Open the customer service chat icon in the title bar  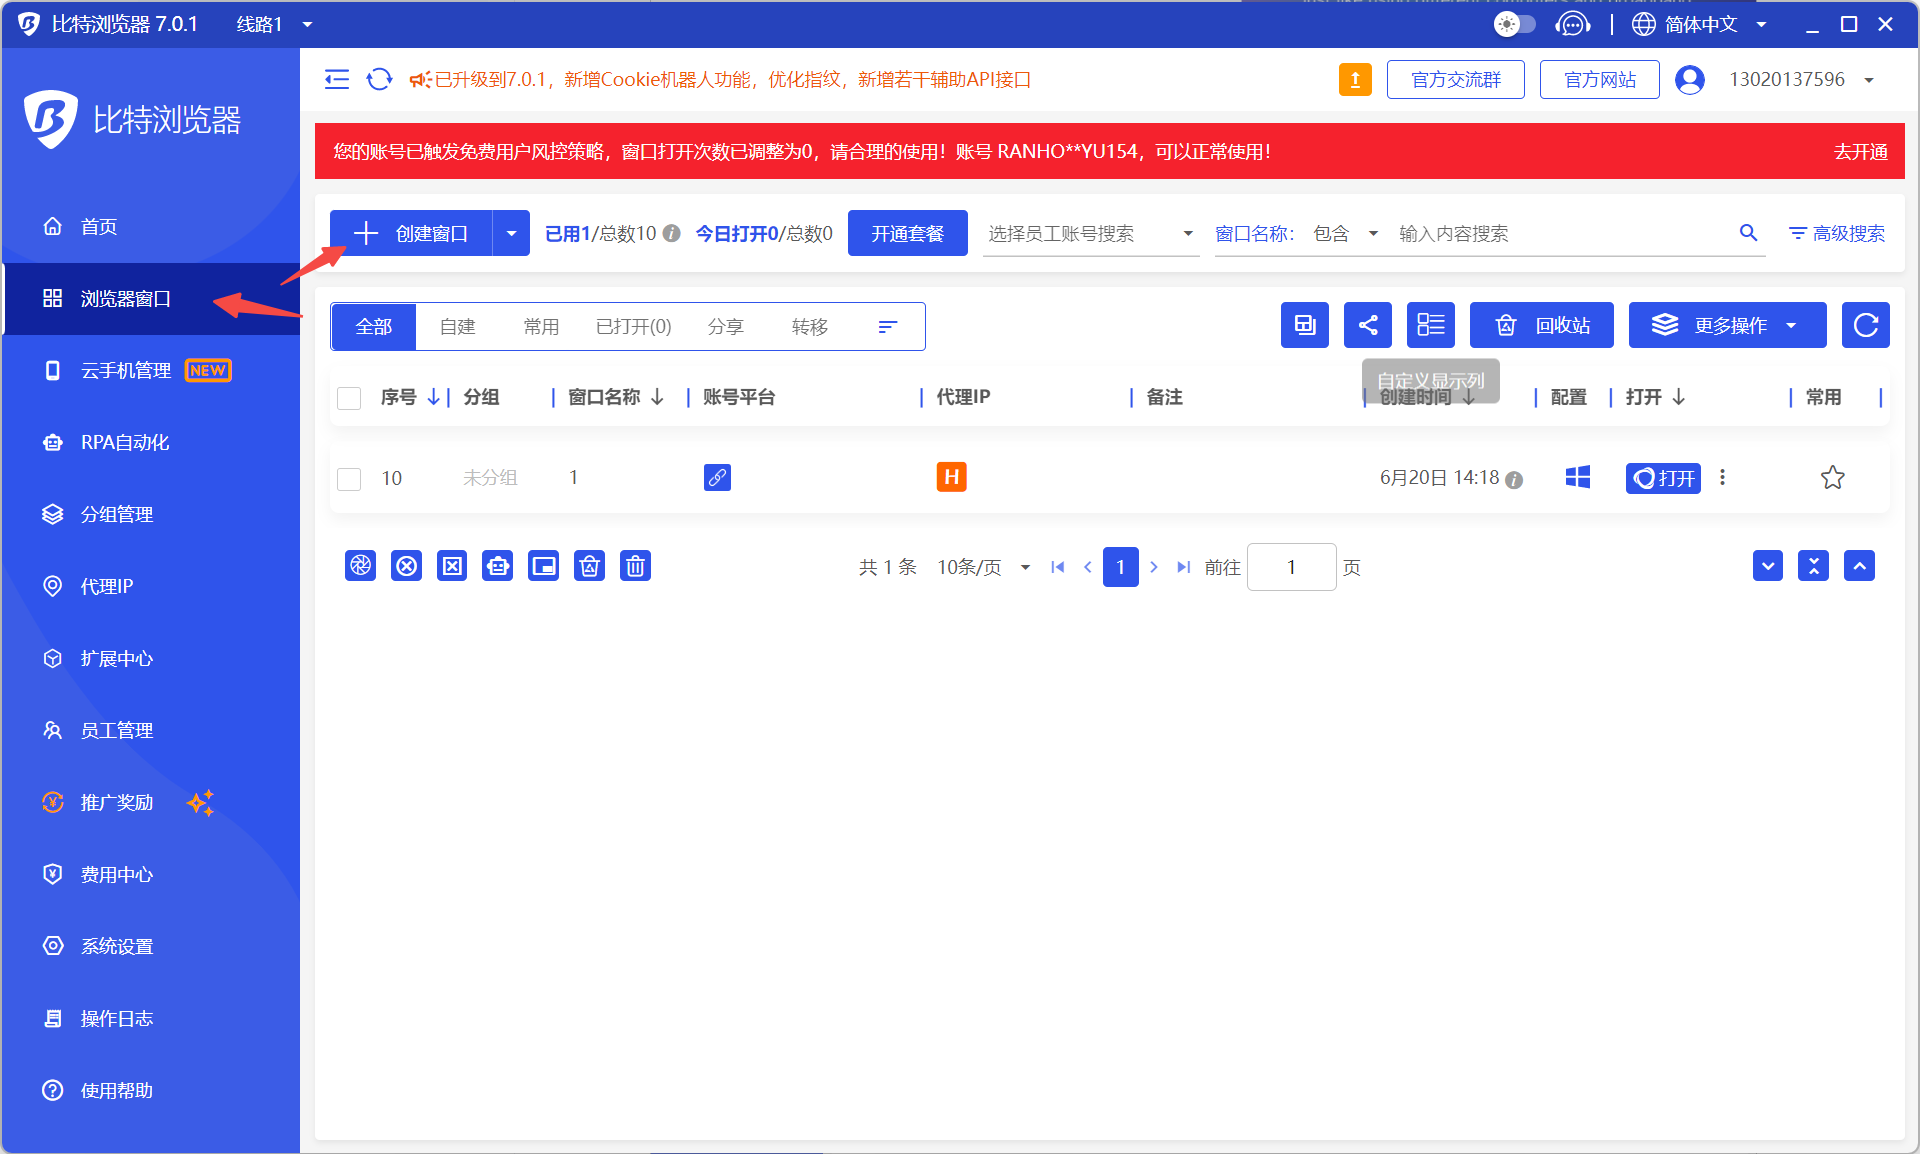[1572, 24]
